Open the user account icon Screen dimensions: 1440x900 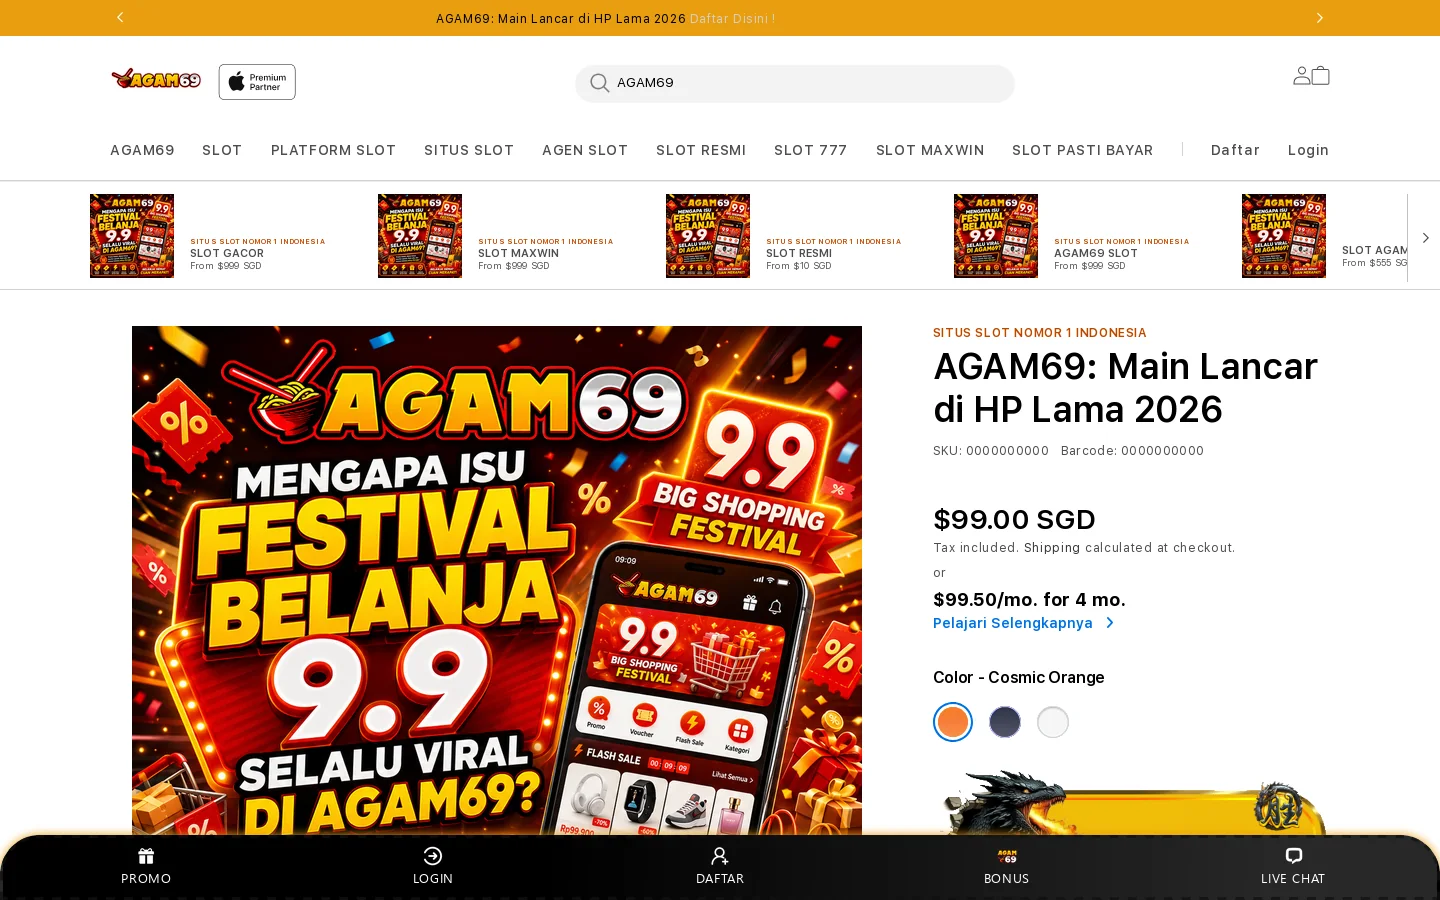coord(1301,75)
